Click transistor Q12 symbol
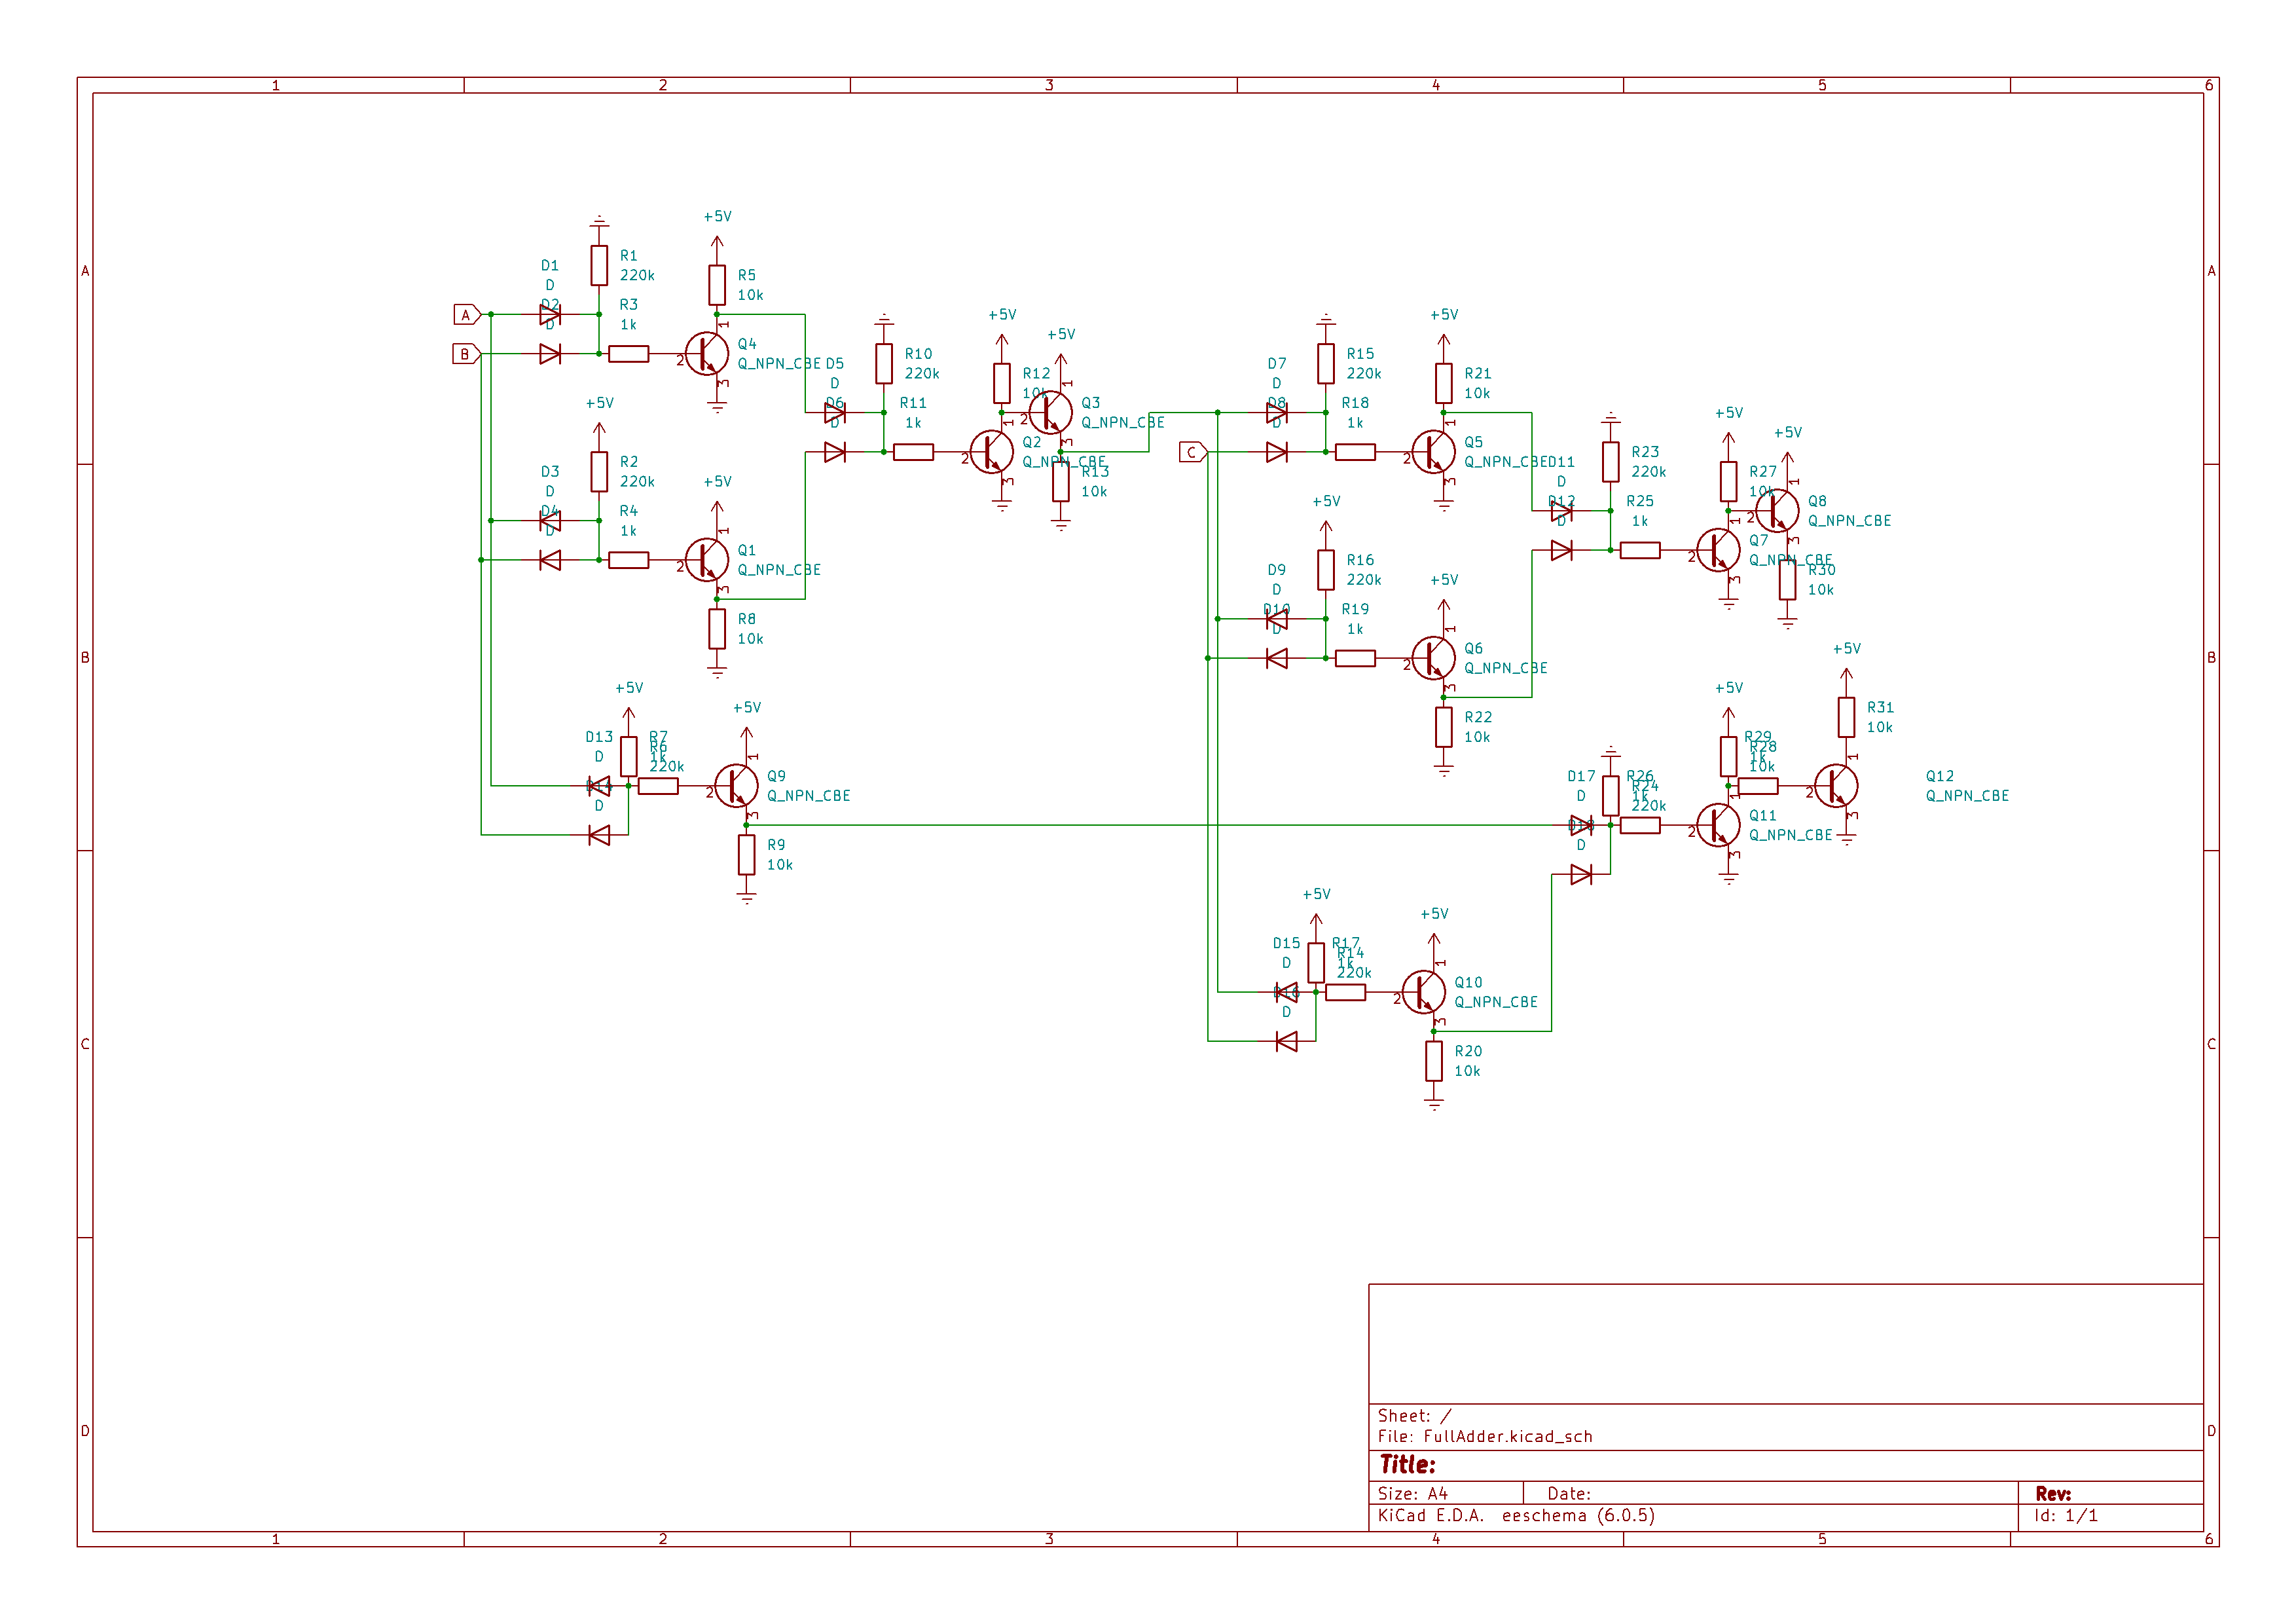Viewport: 2296px width, 1624px height. [x=1837, y=786]
